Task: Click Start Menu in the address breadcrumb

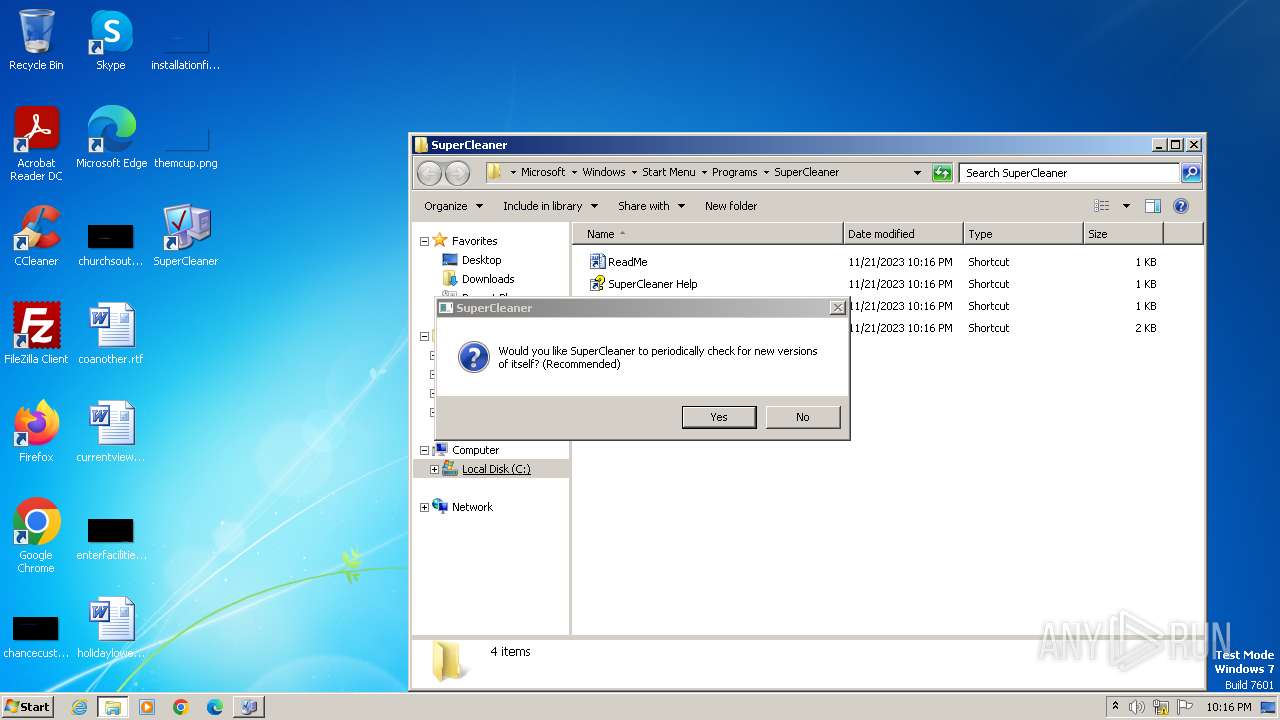Action: (669, 172)
